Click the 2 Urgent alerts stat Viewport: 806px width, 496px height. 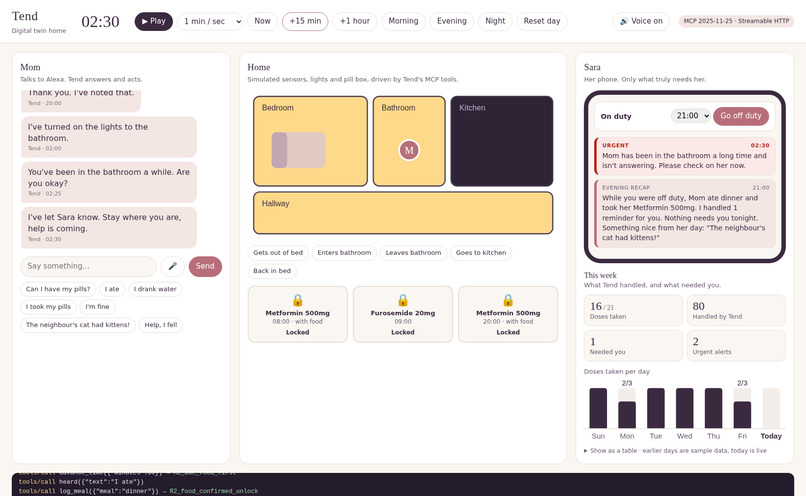(x=736, y=346)
